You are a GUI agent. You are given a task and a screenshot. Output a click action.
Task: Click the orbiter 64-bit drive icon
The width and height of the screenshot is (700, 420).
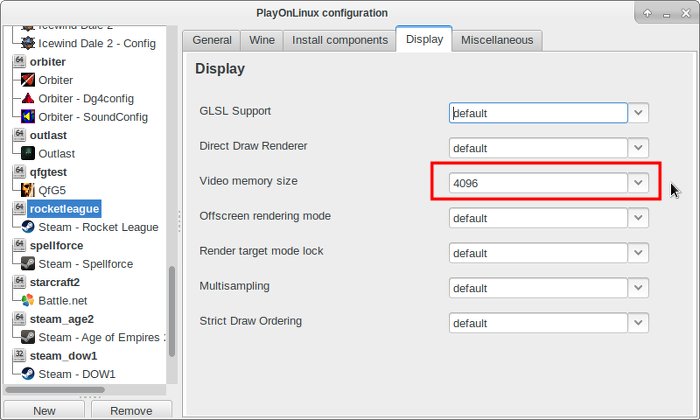click(19, 61)
